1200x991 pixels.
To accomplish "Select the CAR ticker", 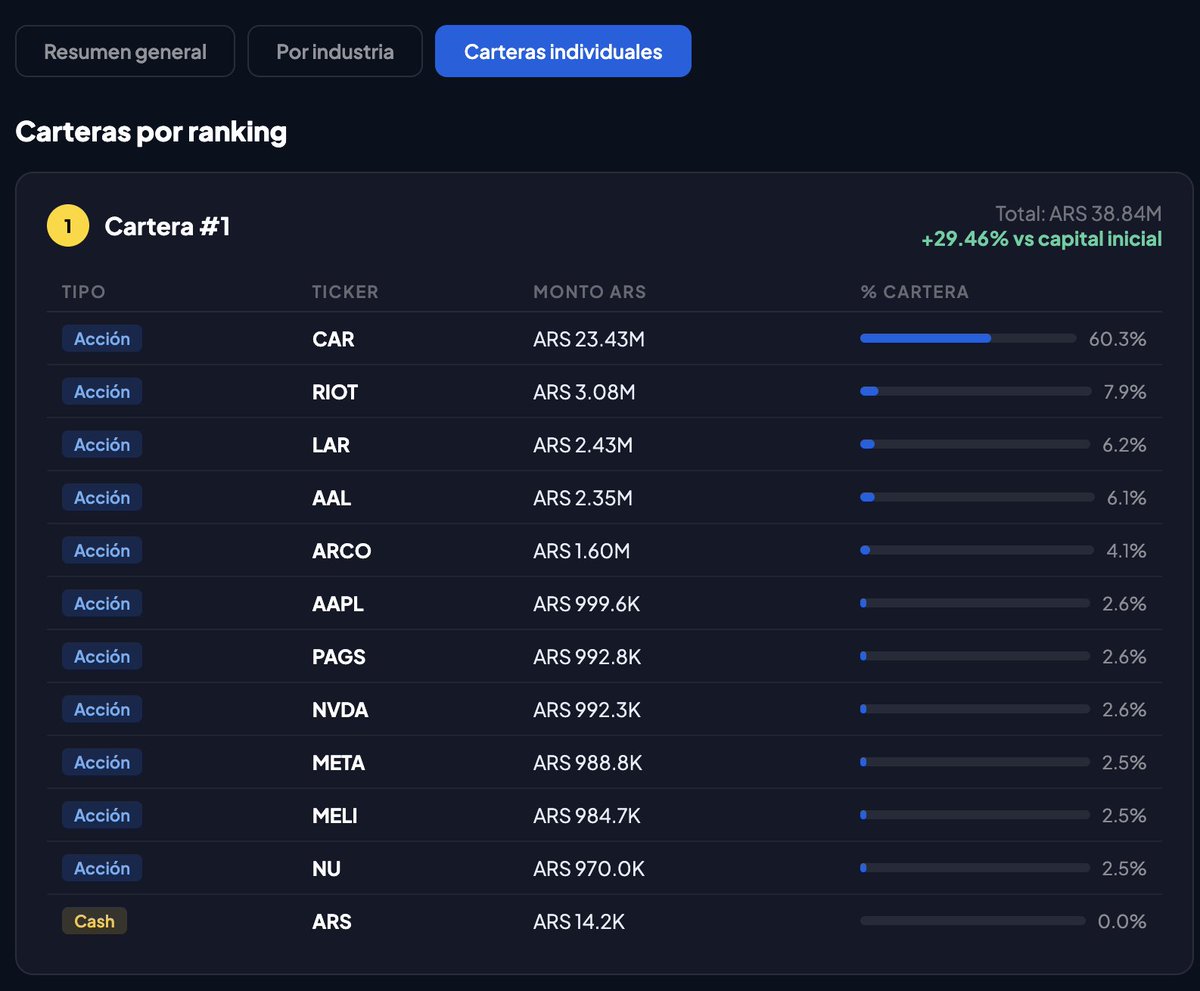I will [333, 339].
